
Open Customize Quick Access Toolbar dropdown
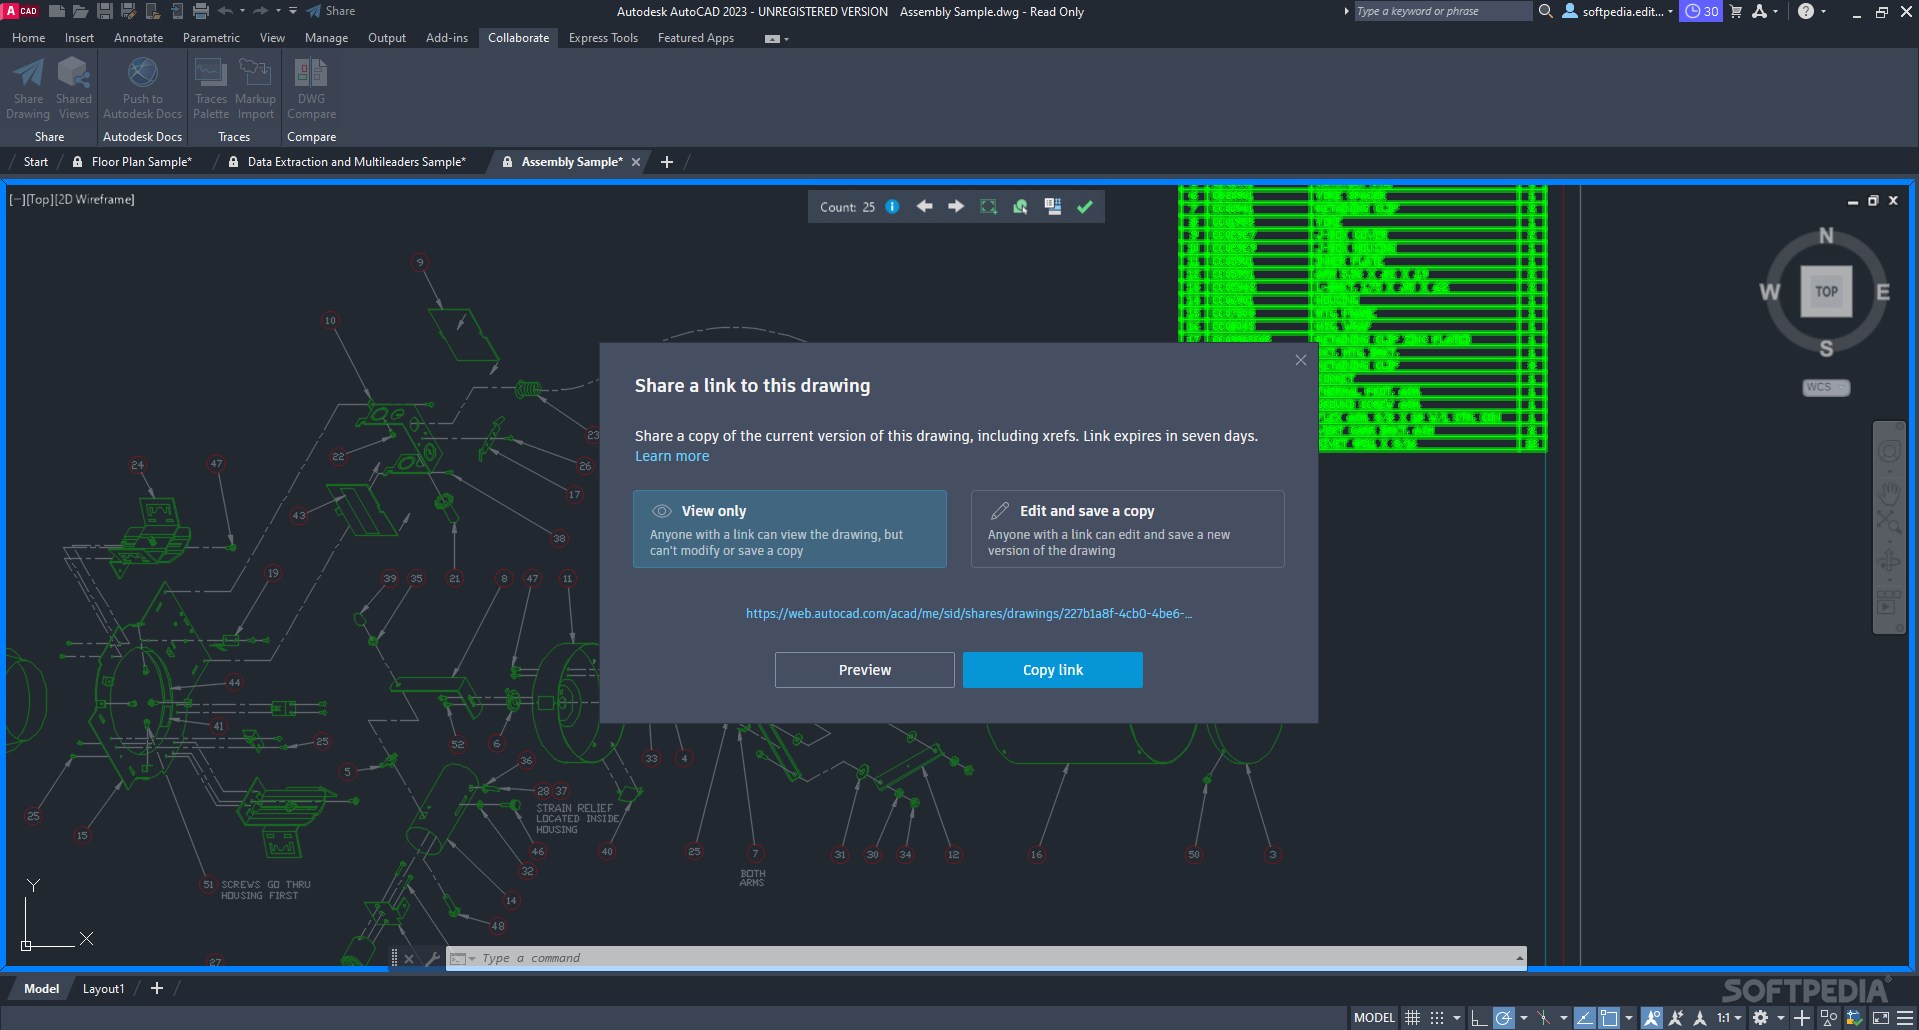click(292, 11)
